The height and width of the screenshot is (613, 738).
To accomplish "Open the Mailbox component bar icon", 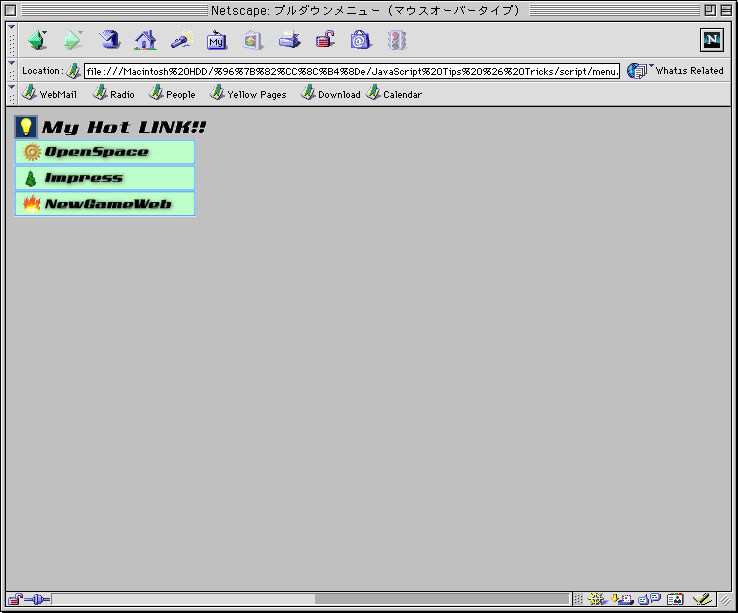I will (x=622, y=599).
